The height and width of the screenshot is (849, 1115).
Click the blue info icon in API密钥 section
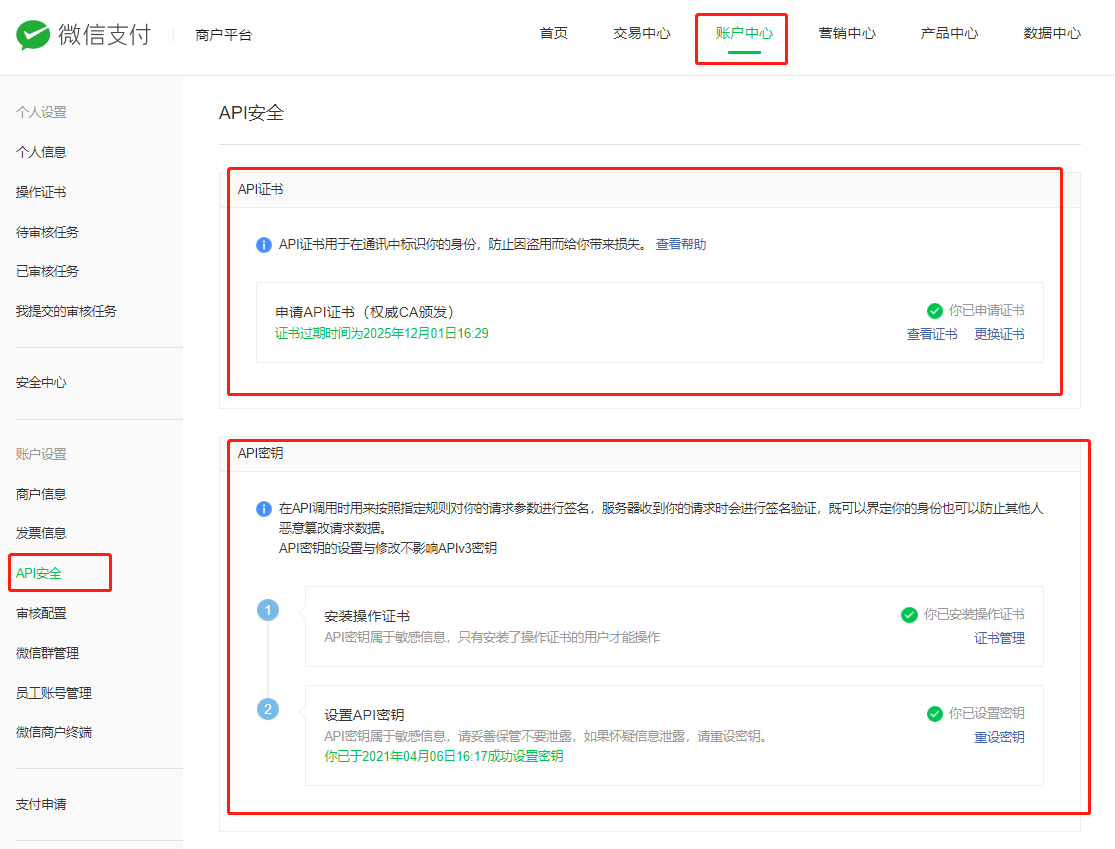tap(264, 509)
